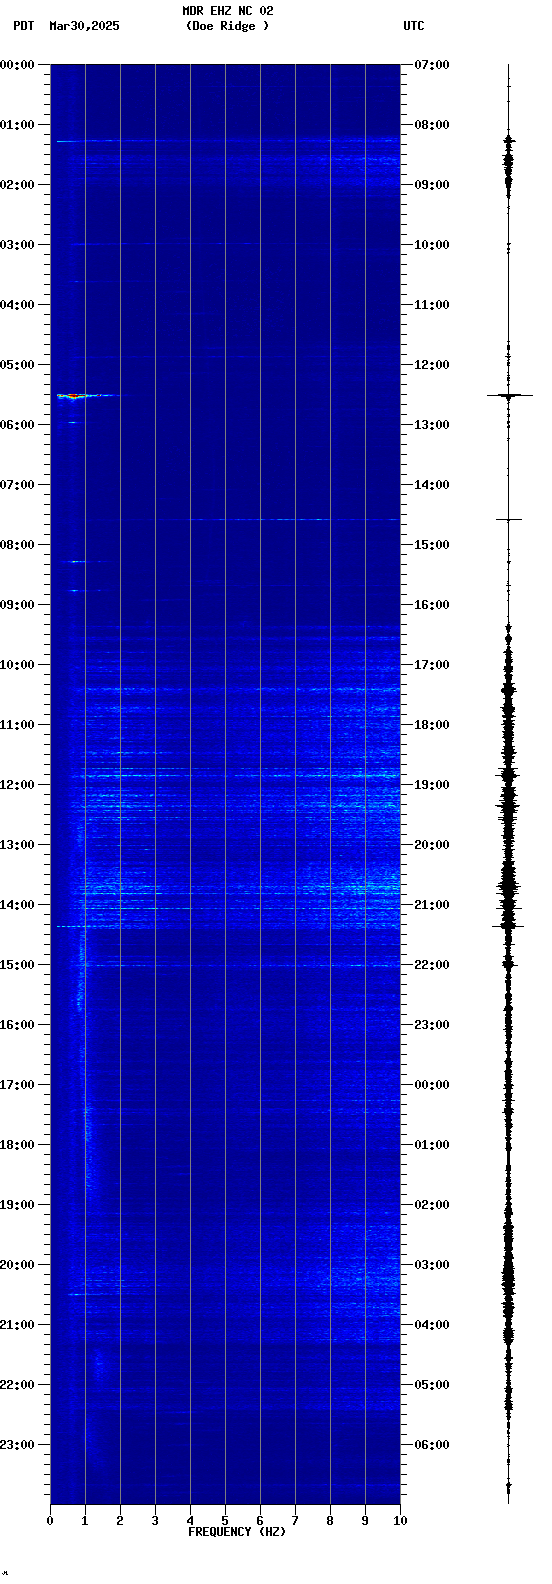Click the cyan horizontal line near 14:20 PDT
Viewport: 552px width, 1584px height.
(x=75, y=926)
